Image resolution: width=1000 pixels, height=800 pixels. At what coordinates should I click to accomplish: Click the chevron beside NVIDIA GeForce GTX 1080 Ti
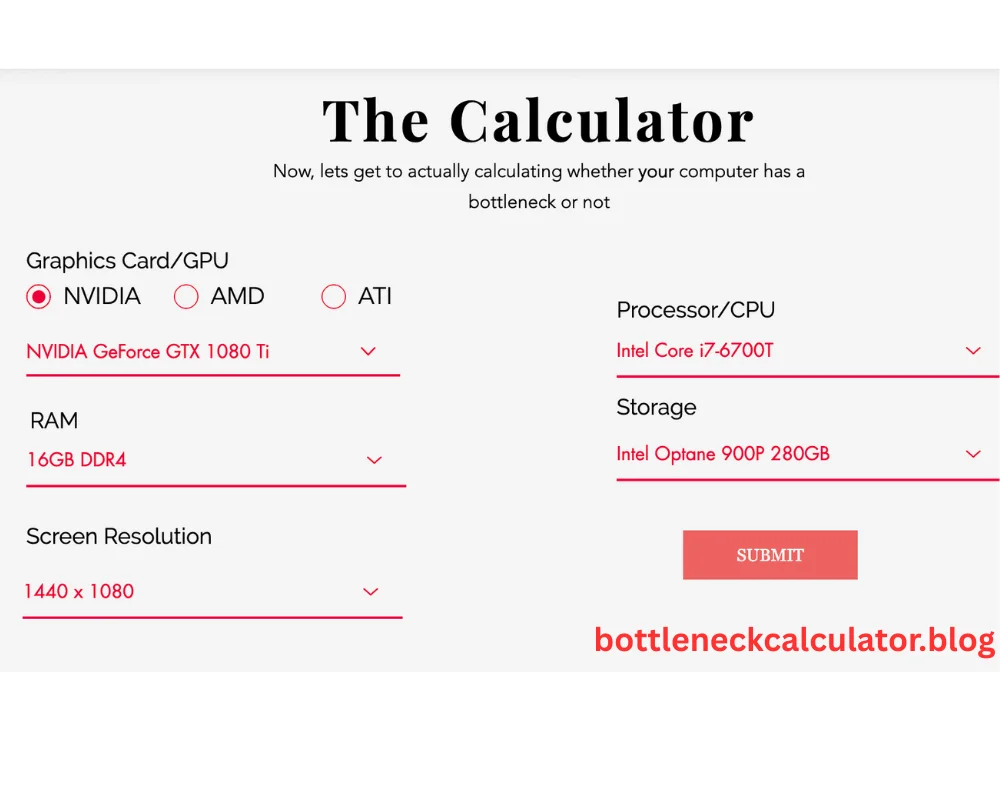click(368, 352)
